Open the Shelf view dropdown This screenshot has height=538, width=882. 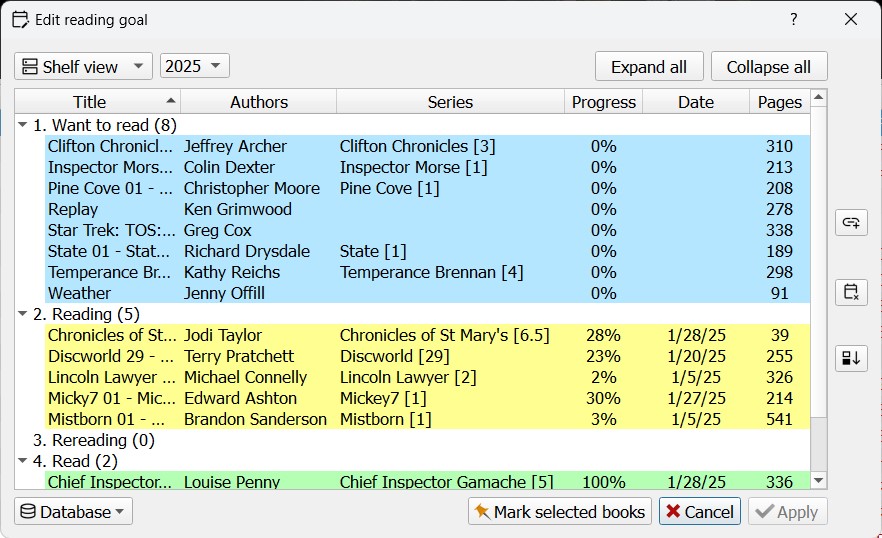tap(83, 66)
